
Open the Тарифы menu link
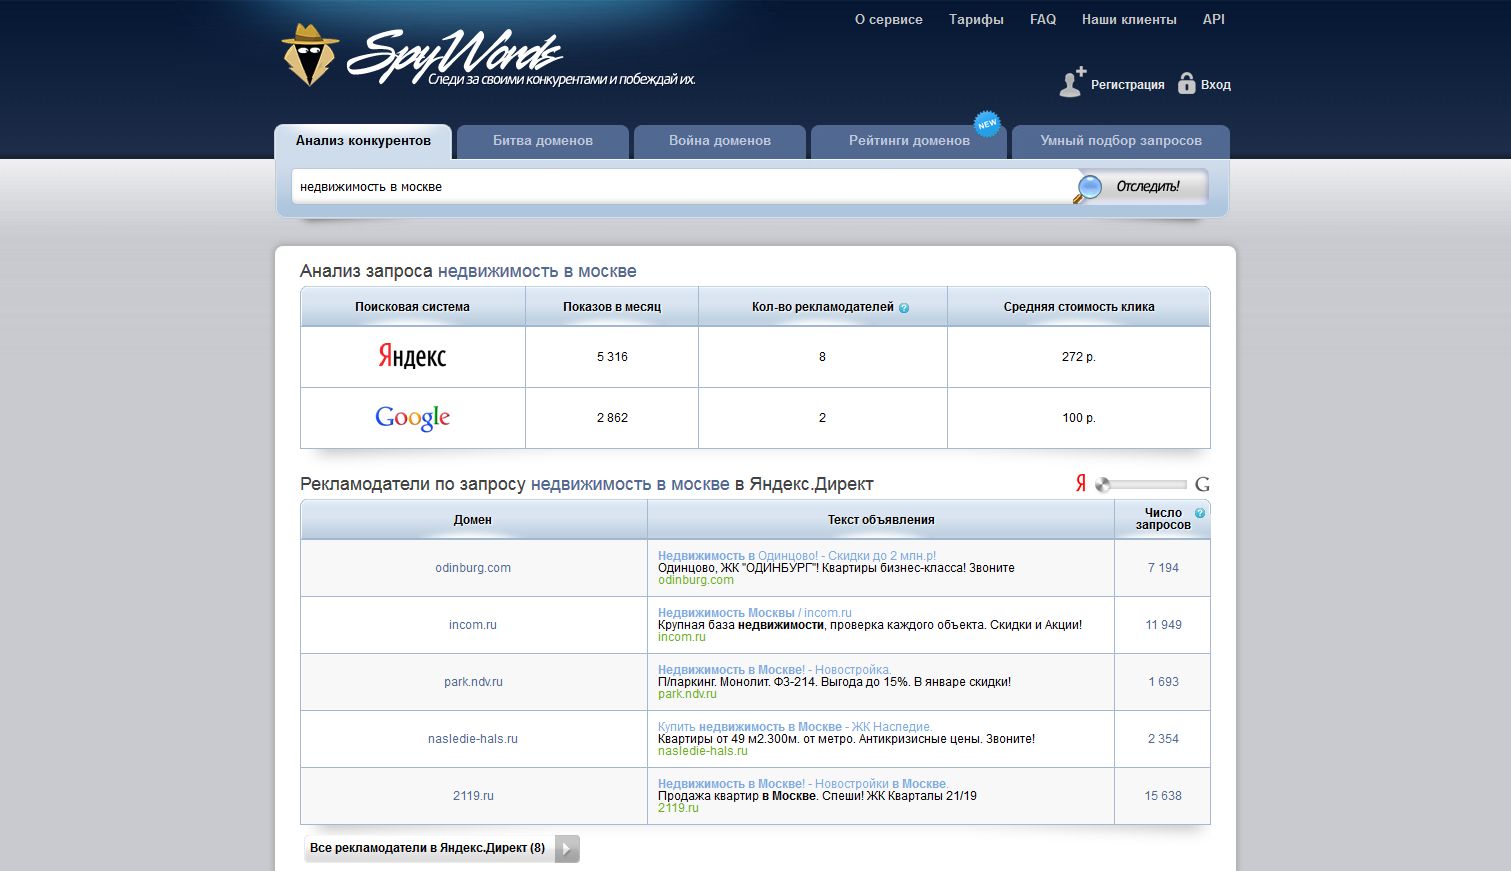point(976,19)
